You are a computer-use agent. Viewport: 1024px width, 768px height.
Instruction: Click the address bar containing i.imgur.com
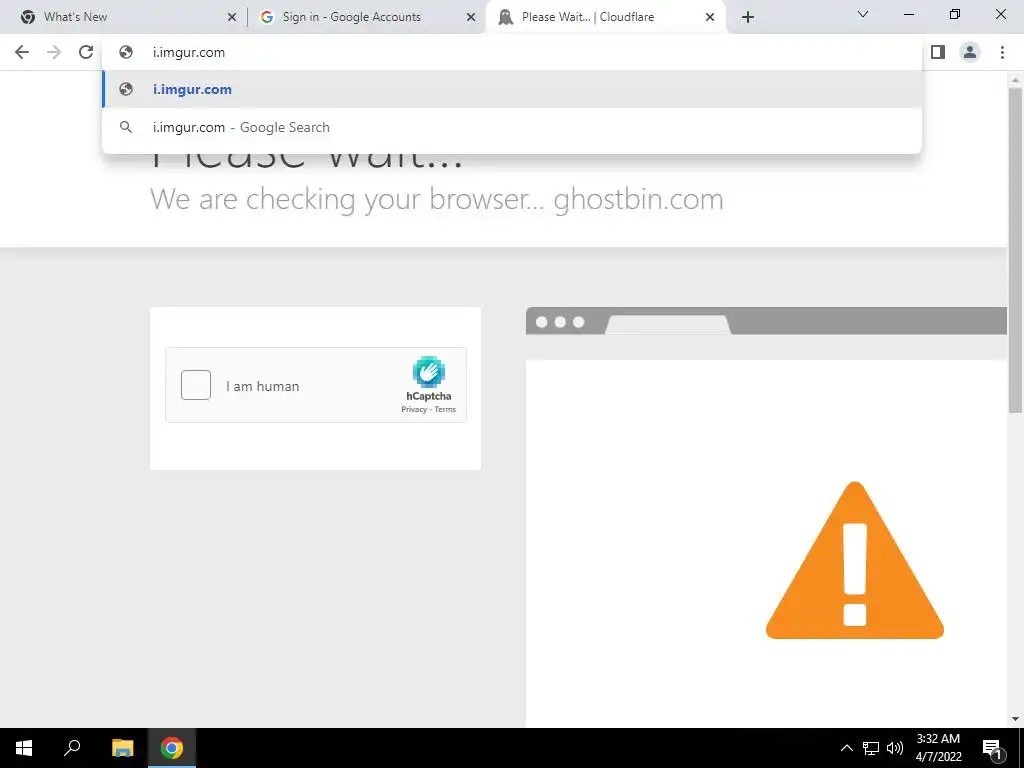coord(511,52)
